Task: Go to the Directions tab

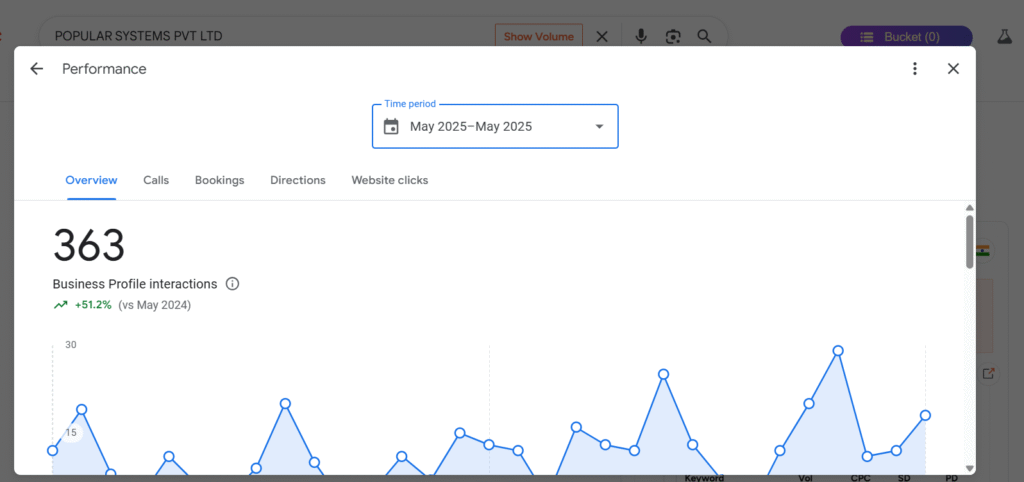Action: [298, 180]
